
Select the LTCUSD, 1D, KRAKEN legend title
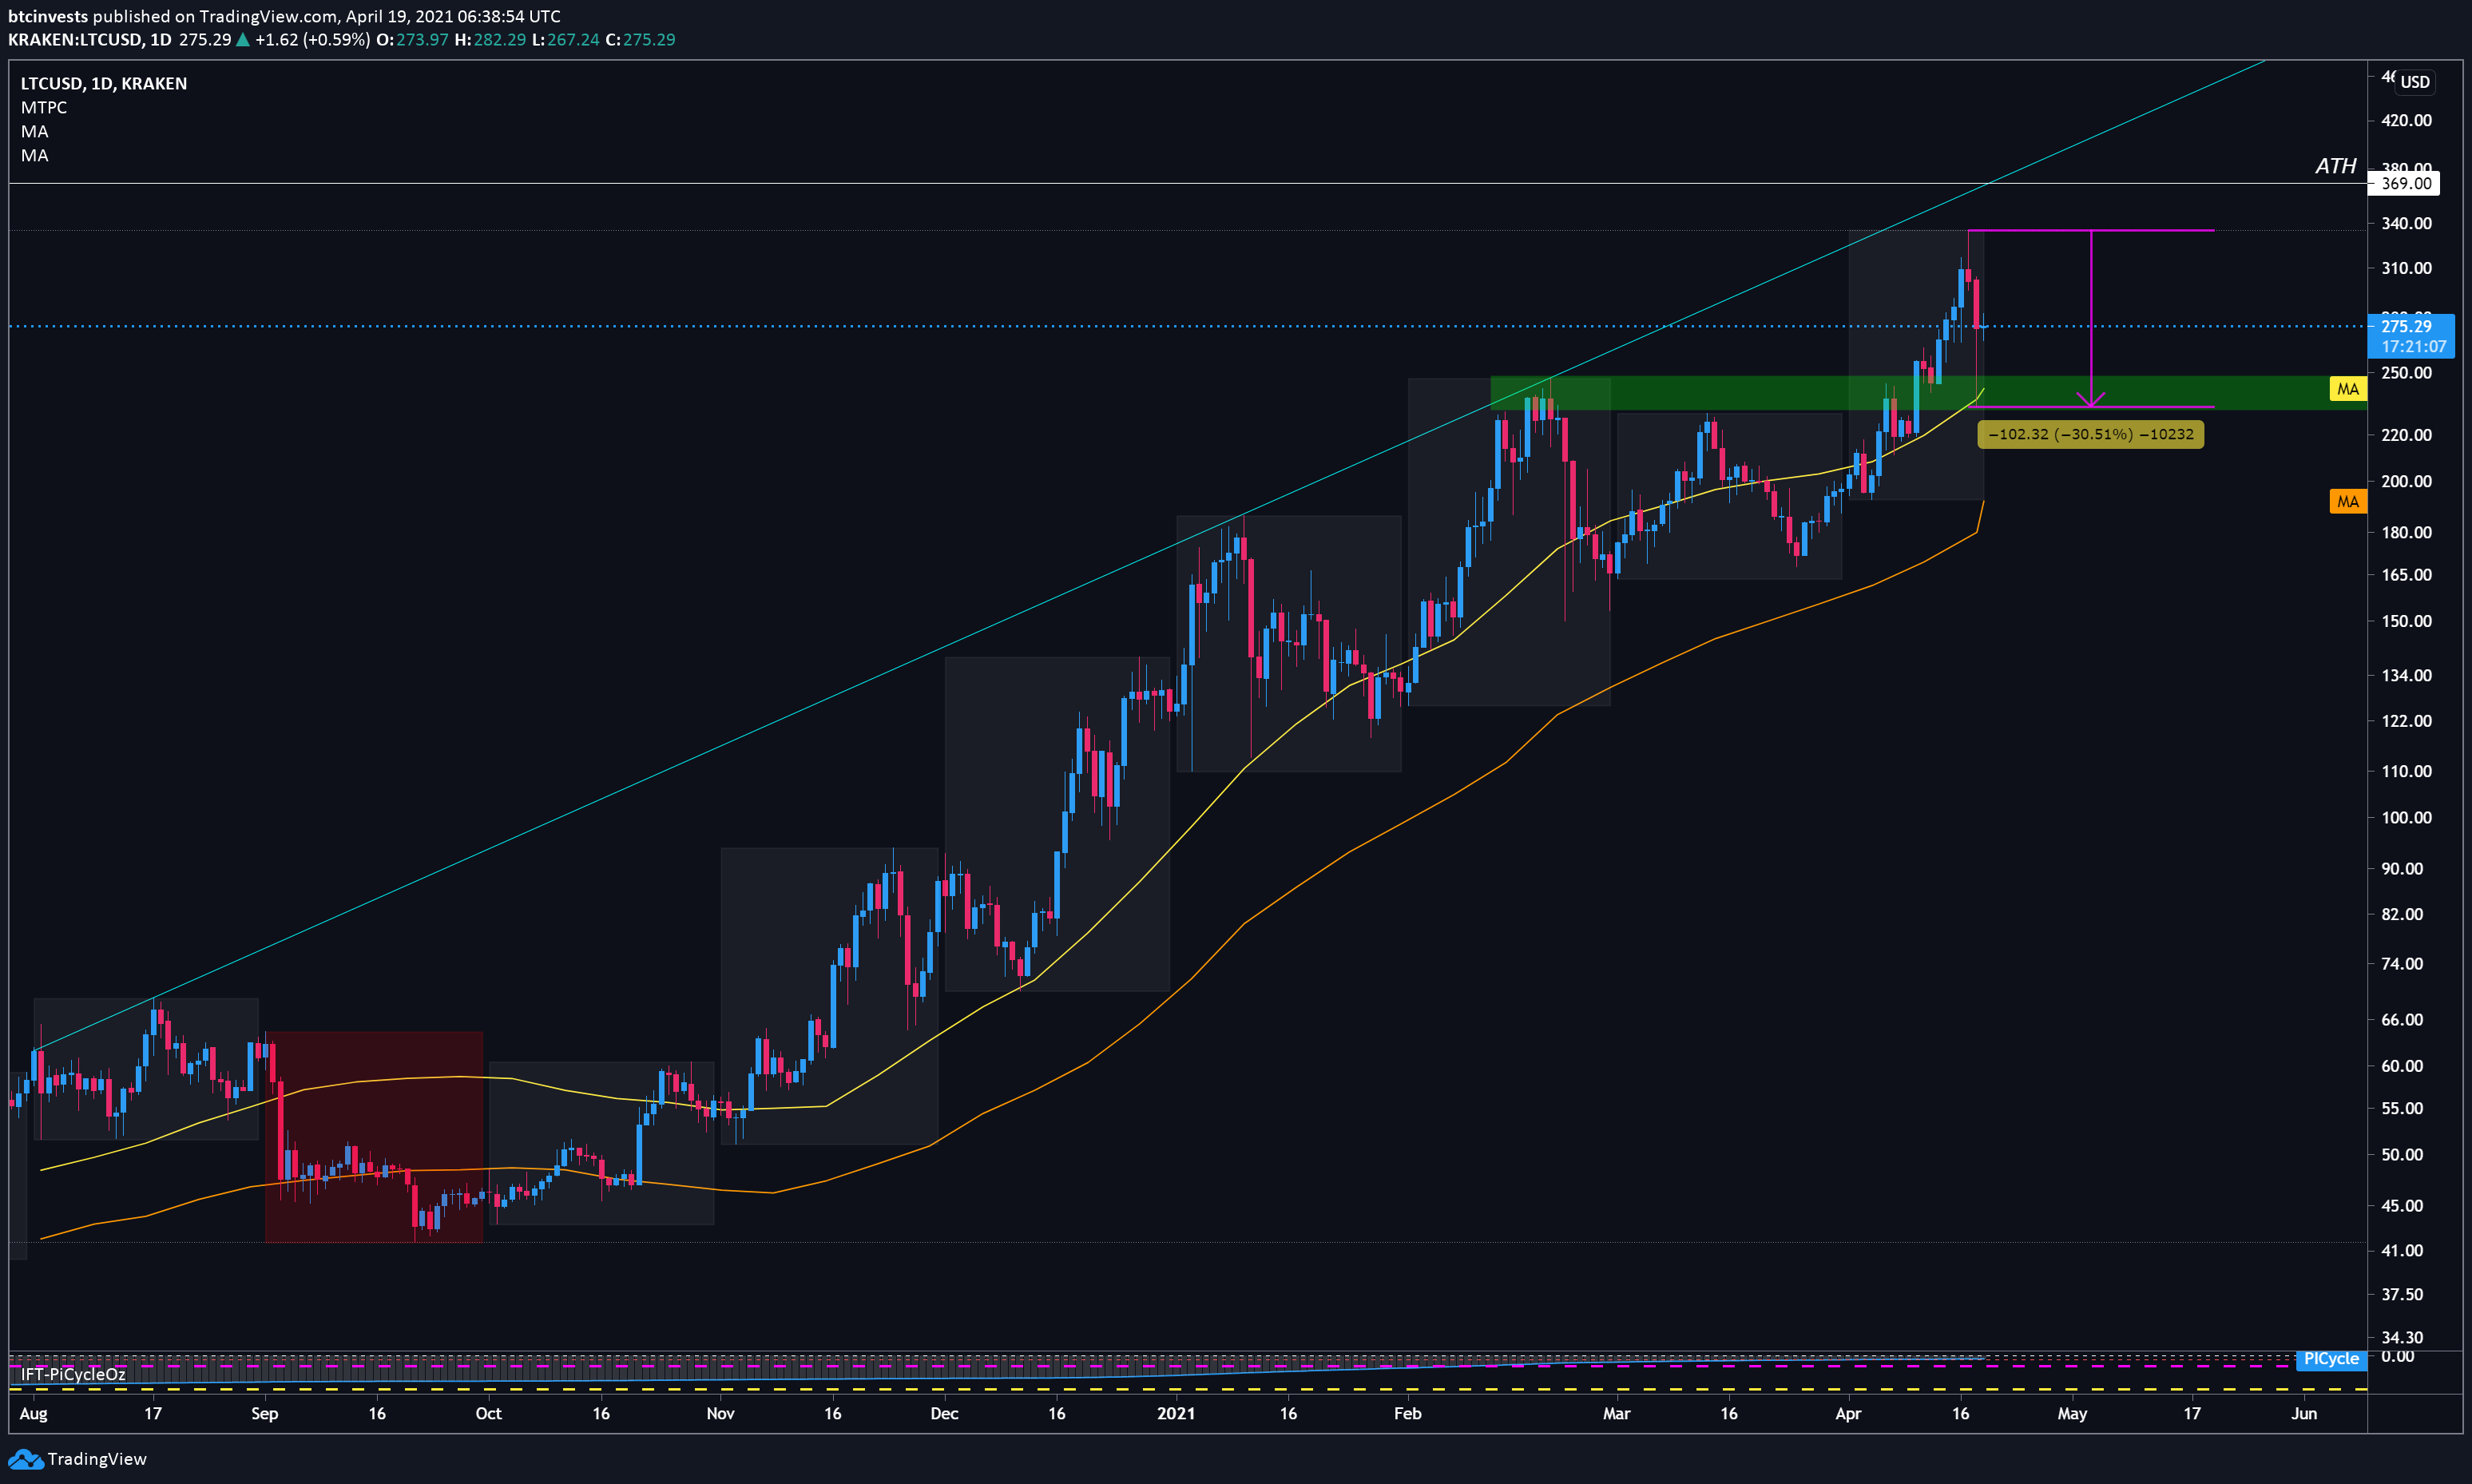104,84
